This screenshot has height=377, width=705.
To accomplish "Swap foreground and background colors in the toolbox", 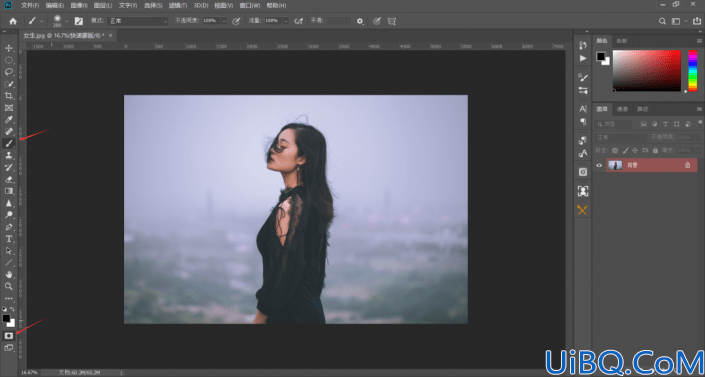I will pyautogui.click(x=13, y=310).
